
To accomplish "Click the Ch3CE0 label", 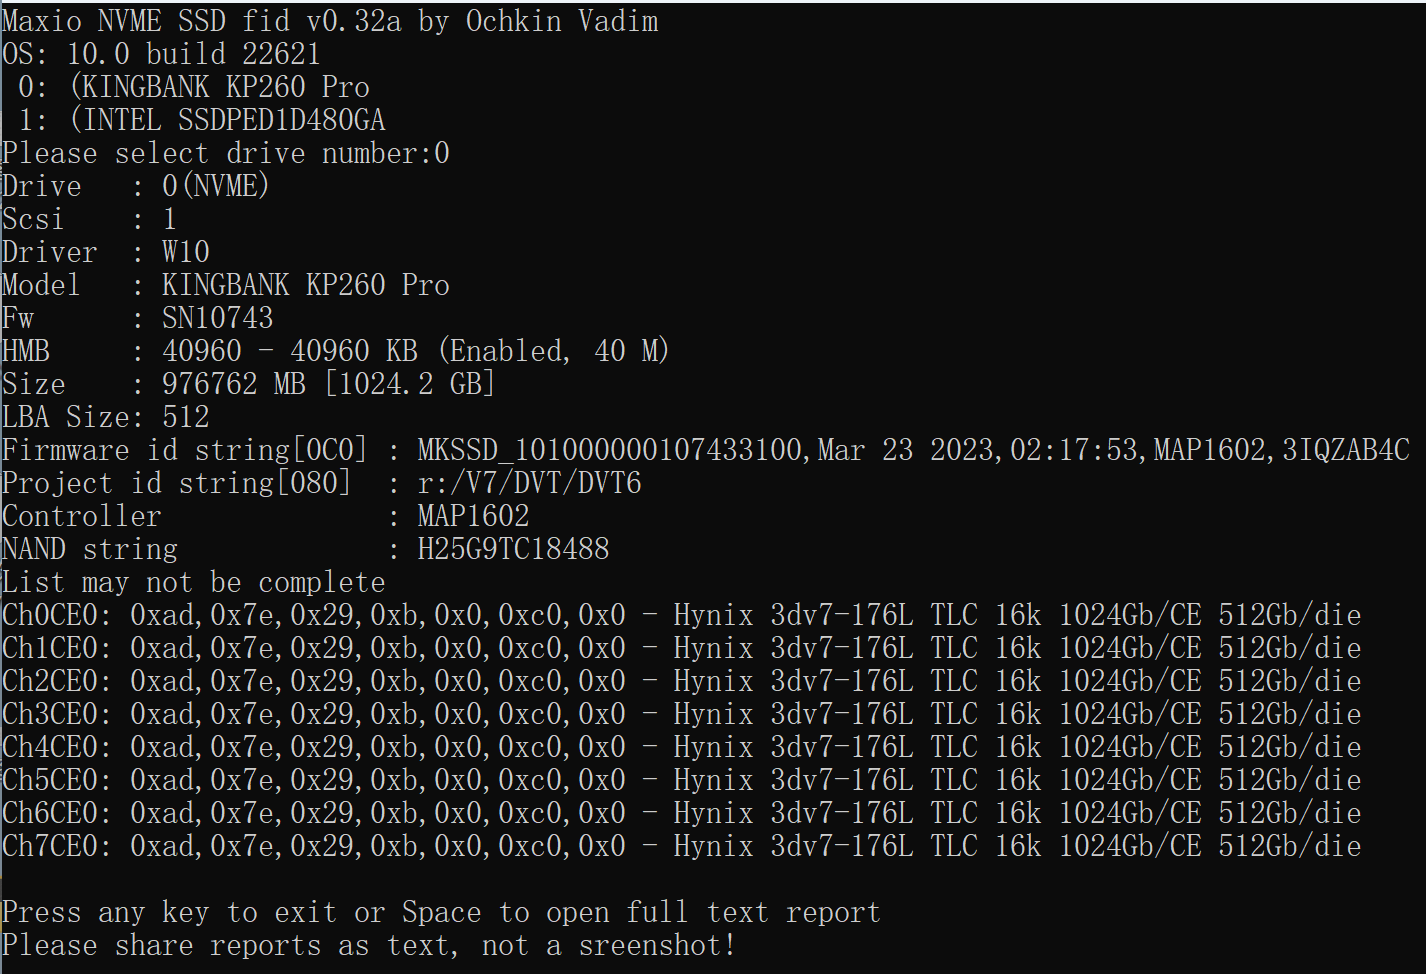I will 56,714.
